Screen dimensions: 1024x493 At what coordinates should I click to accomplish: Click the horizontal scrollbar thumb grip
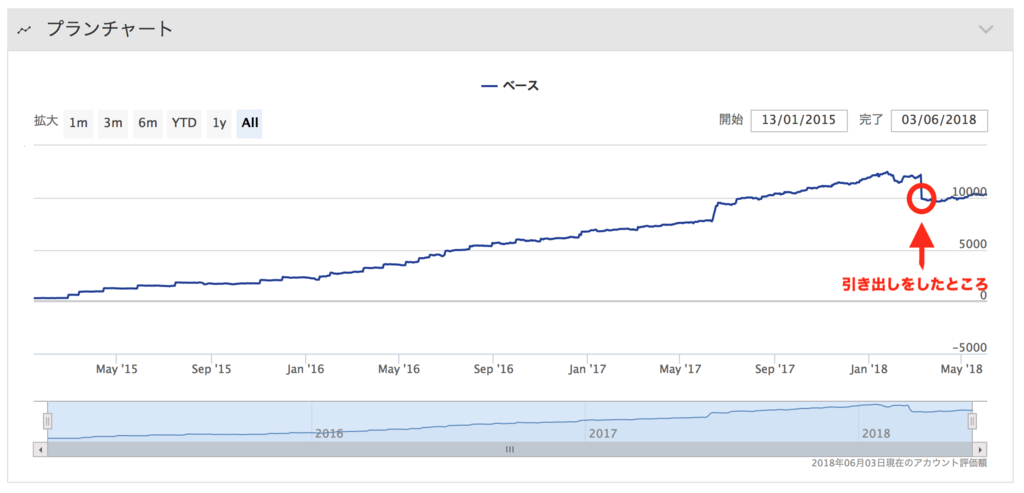(510, 449)
